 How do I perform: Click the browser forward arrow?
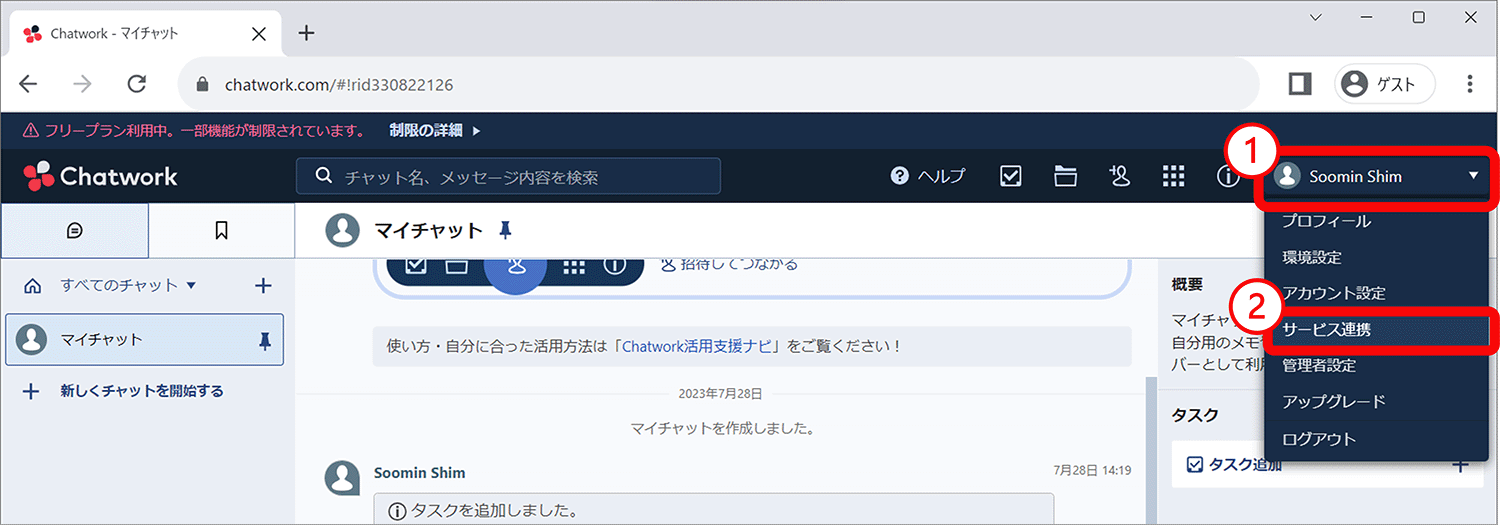pos(82,84)
